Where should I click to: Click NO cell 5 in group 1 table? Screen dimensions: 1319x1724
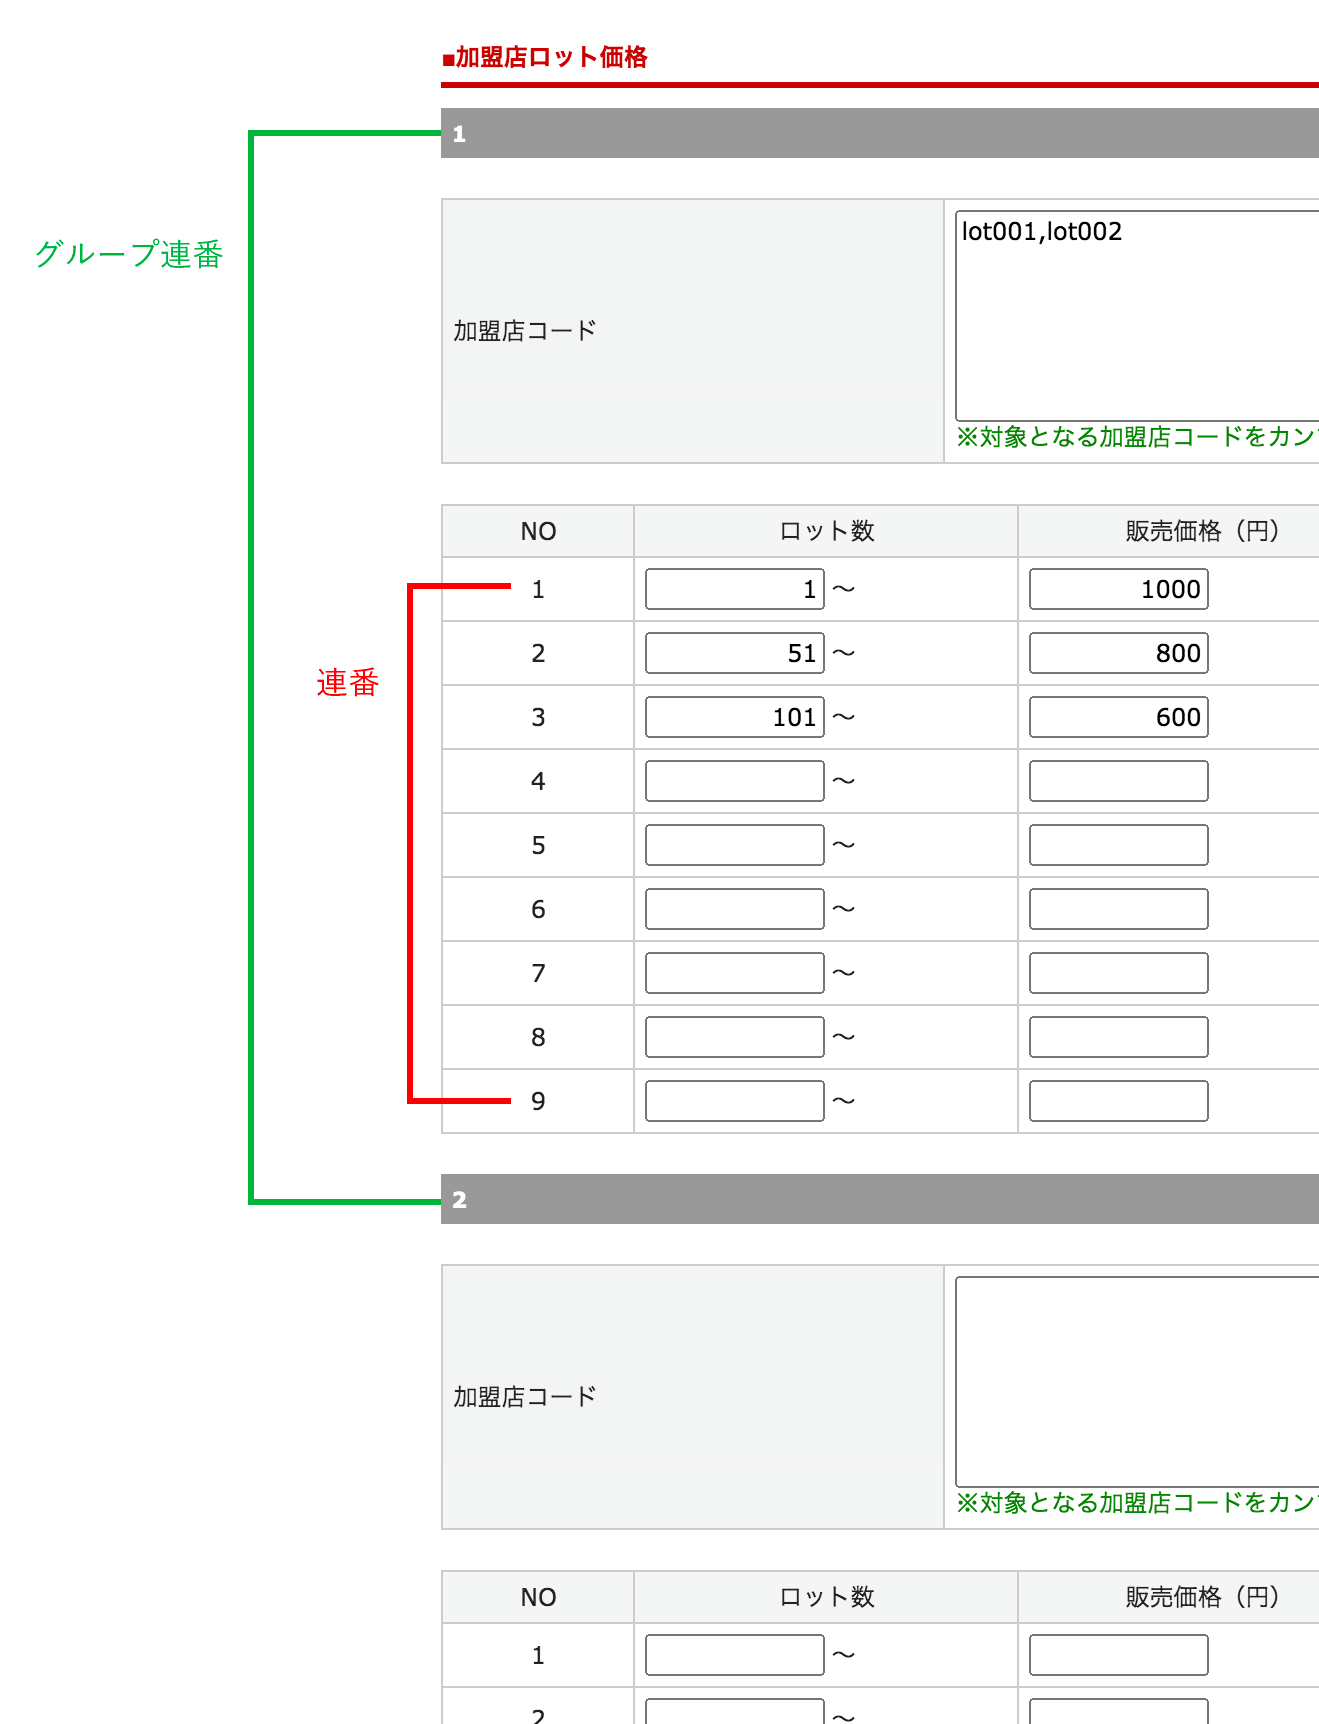pyautogui.click(x=538, y=845)
